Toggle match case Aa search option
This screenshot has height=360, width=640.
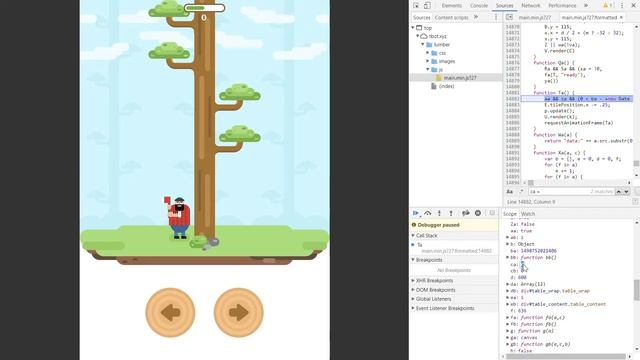[x=510, y=191]
